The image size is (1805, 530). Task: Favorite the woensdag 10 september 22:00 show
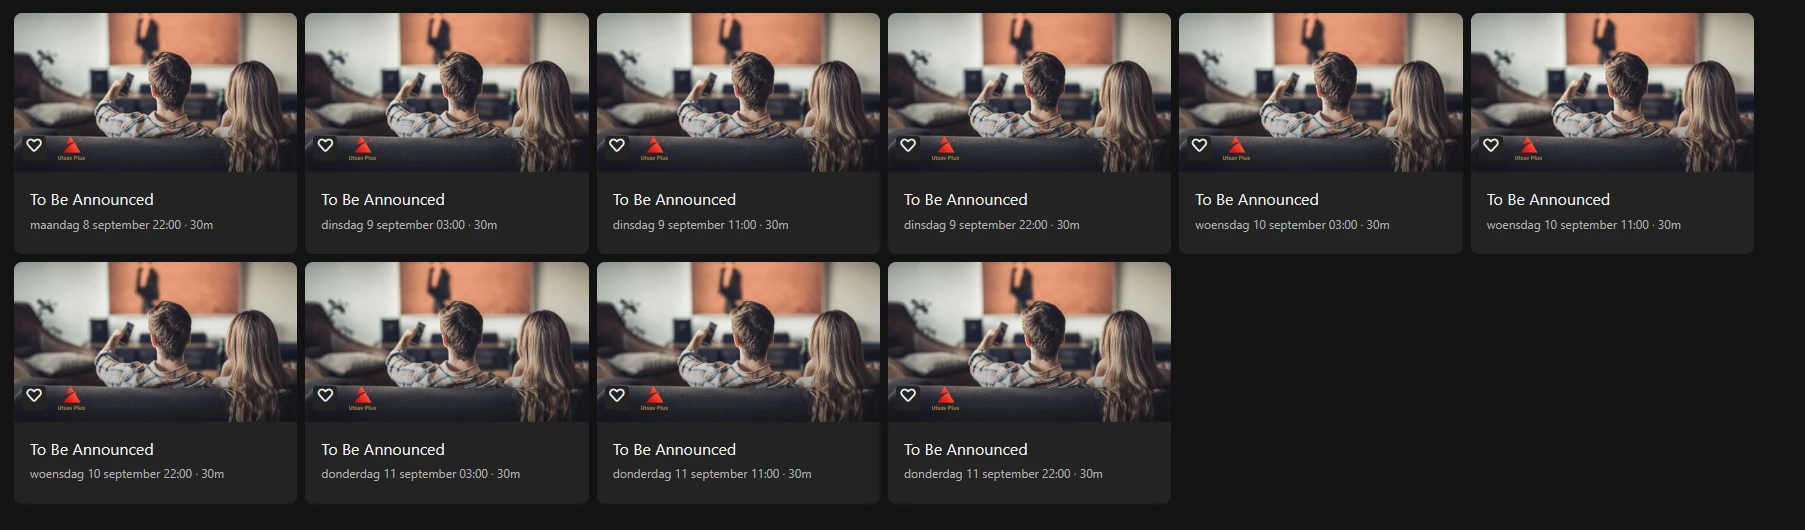click(x=34, y=396)
